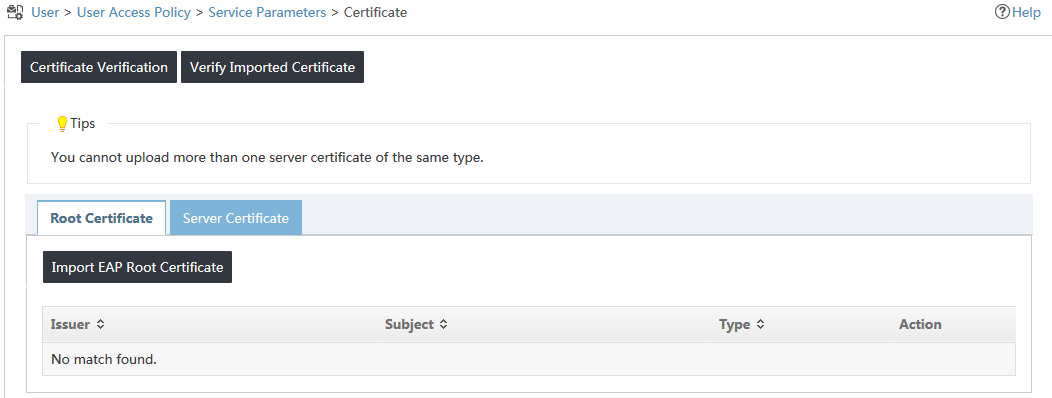The image size is (1052, 398).
Task: Click Verify Imported Certificate button
Action: coord(272,67)
